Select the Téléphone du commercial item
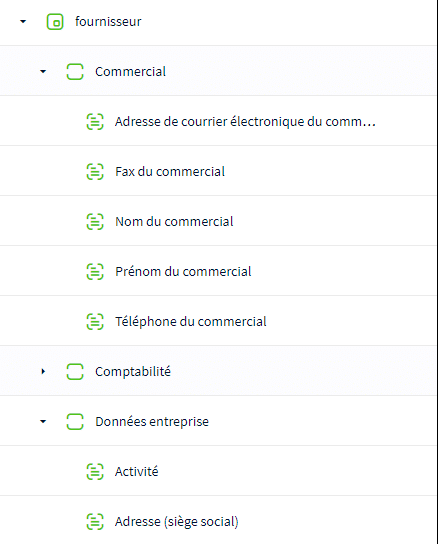Viewport: 438px width, 544px height. coord(218,321)
